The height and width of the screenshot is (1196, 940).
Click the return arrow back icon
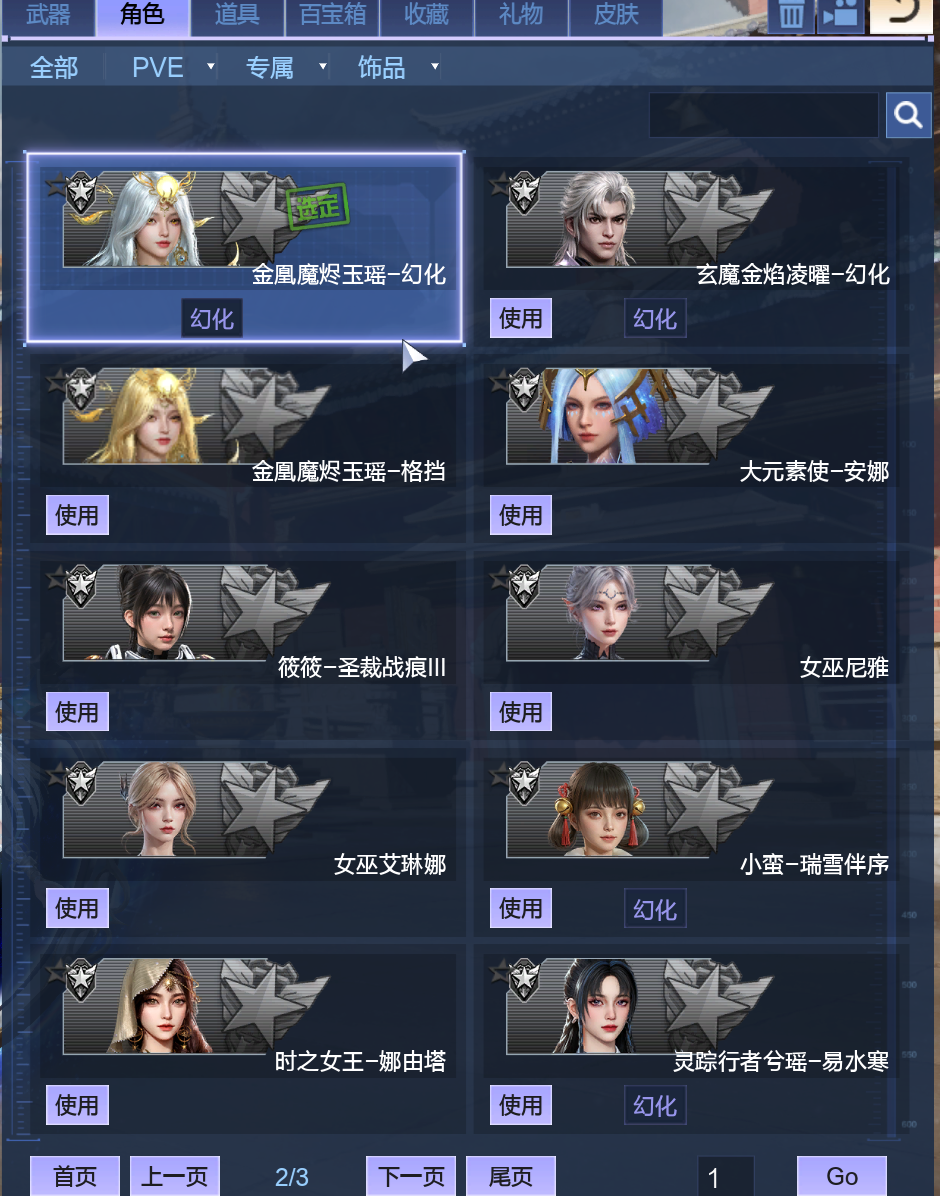(900, 14)
